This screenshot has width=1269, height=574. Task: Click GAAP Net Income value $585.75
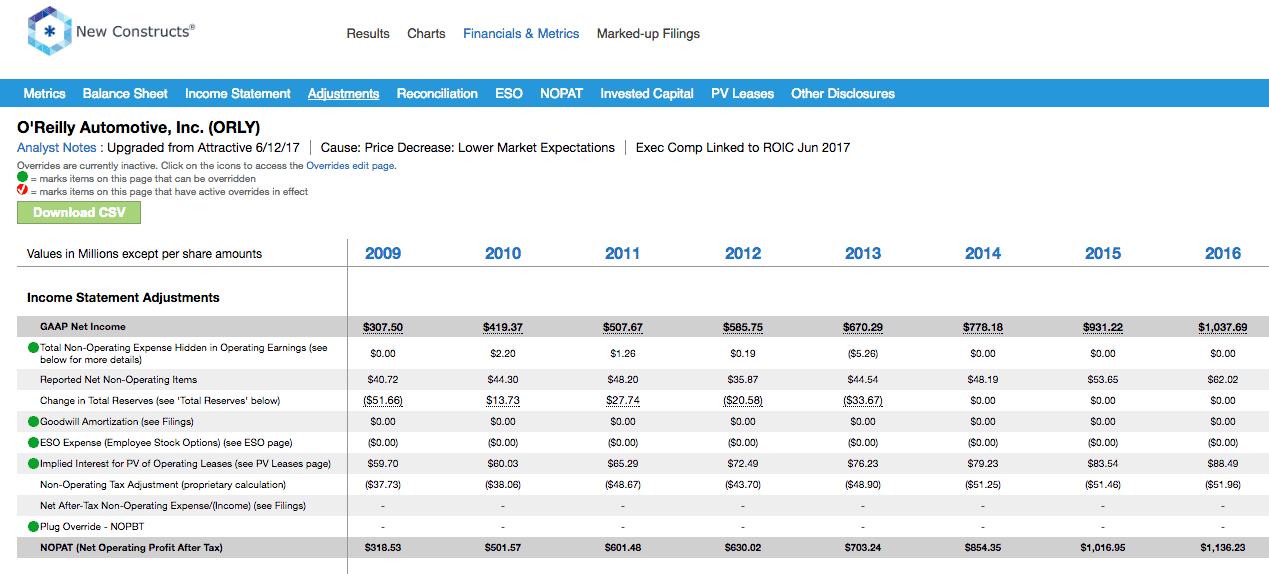[x=743, y=327]
